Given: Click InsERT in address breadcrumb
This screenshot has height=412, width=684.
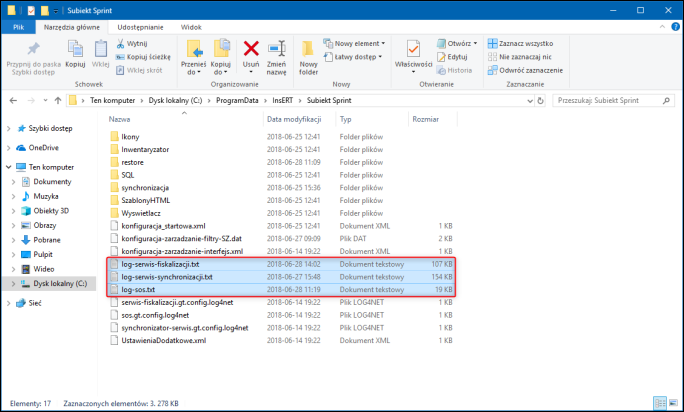Looking at the screenshot, I should (x=283, y=100).
